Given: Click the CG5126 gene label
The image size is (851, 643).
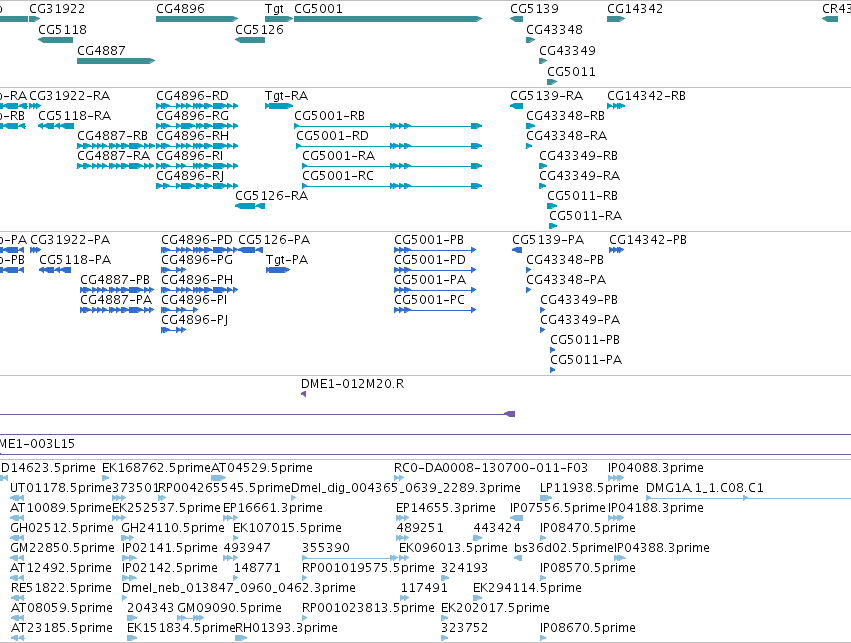Looking at the screenshot, I should coord(259,29).
